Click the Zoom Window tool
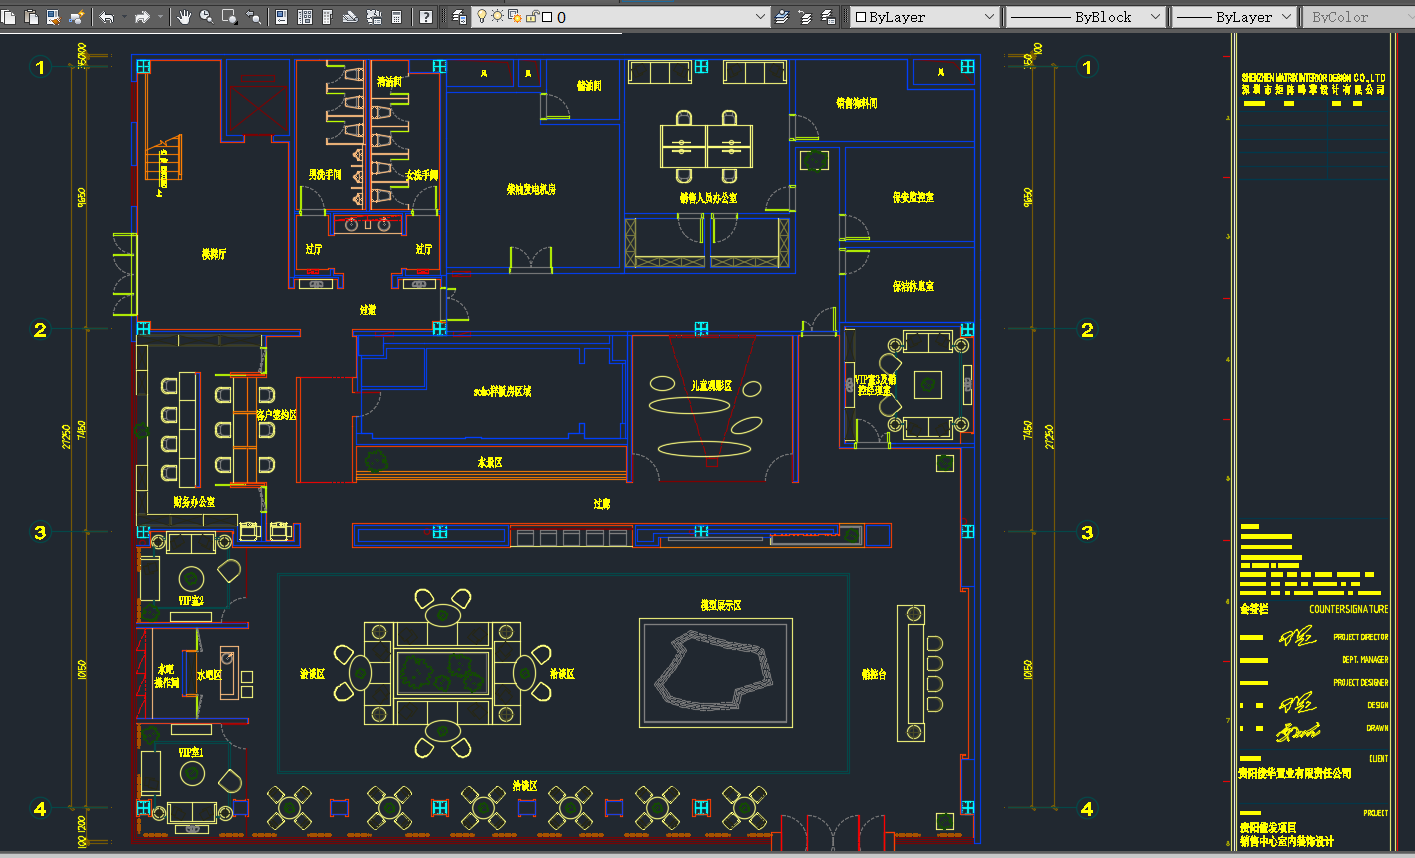Viewport: 1415px width, 858px height. pyautogui.click(x=230, y=17)
